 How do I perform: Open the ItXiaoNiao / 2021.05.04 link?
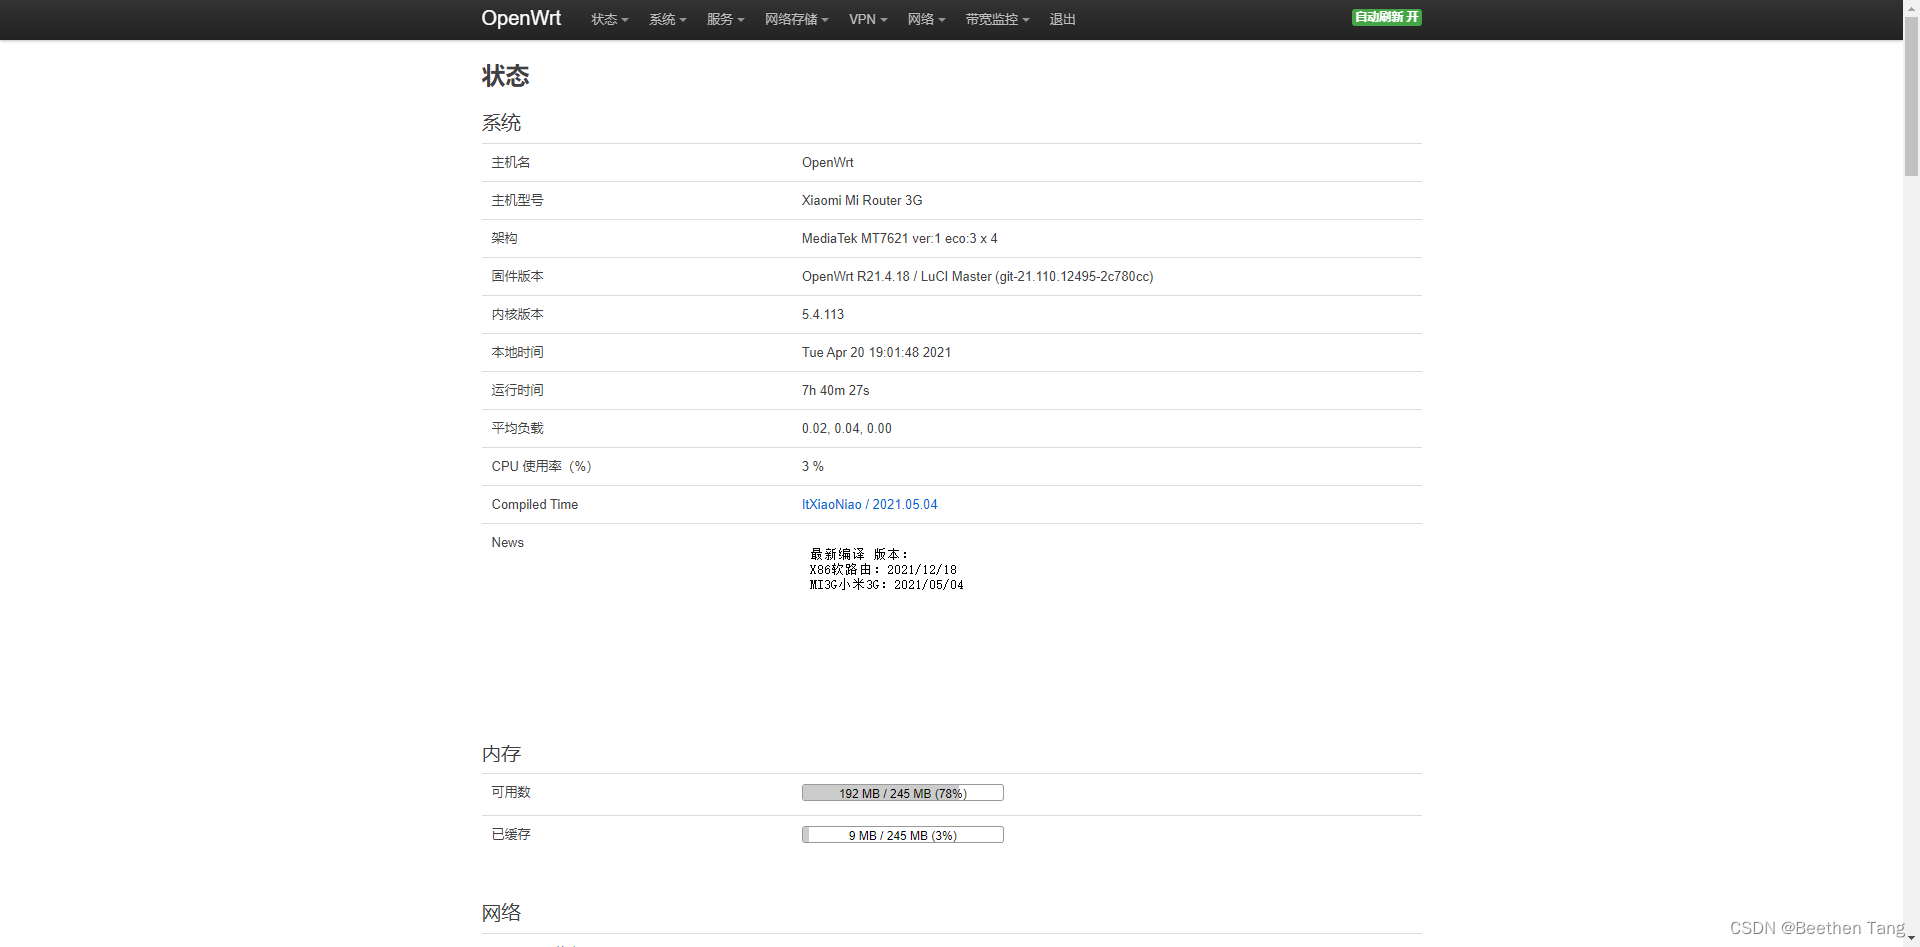point(869,504)
